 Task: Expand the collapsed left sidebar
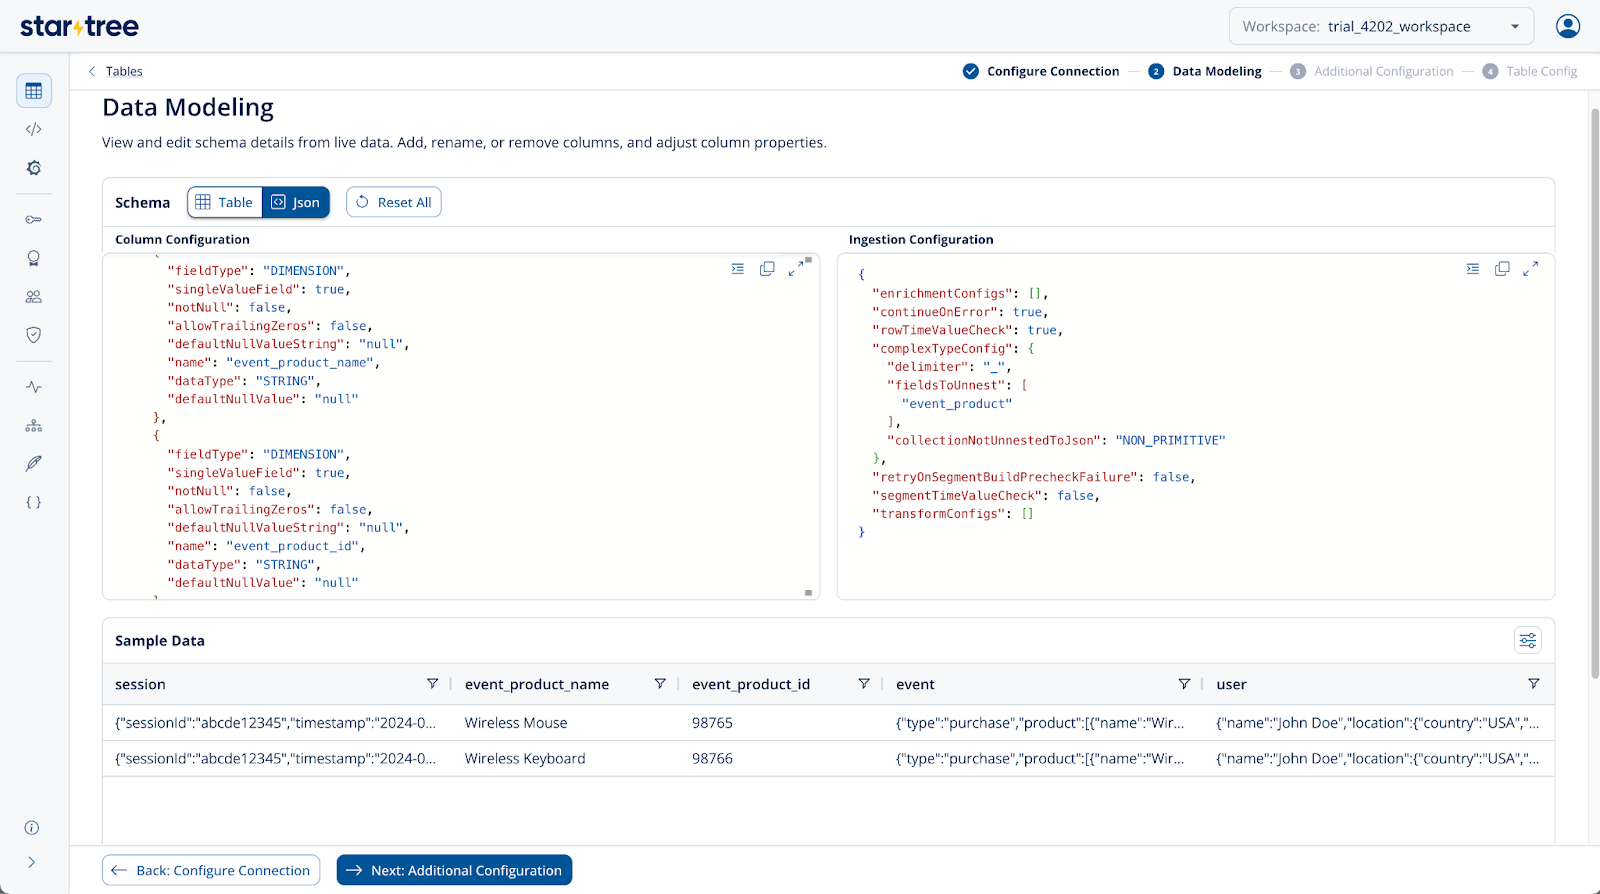pos(32,862)
